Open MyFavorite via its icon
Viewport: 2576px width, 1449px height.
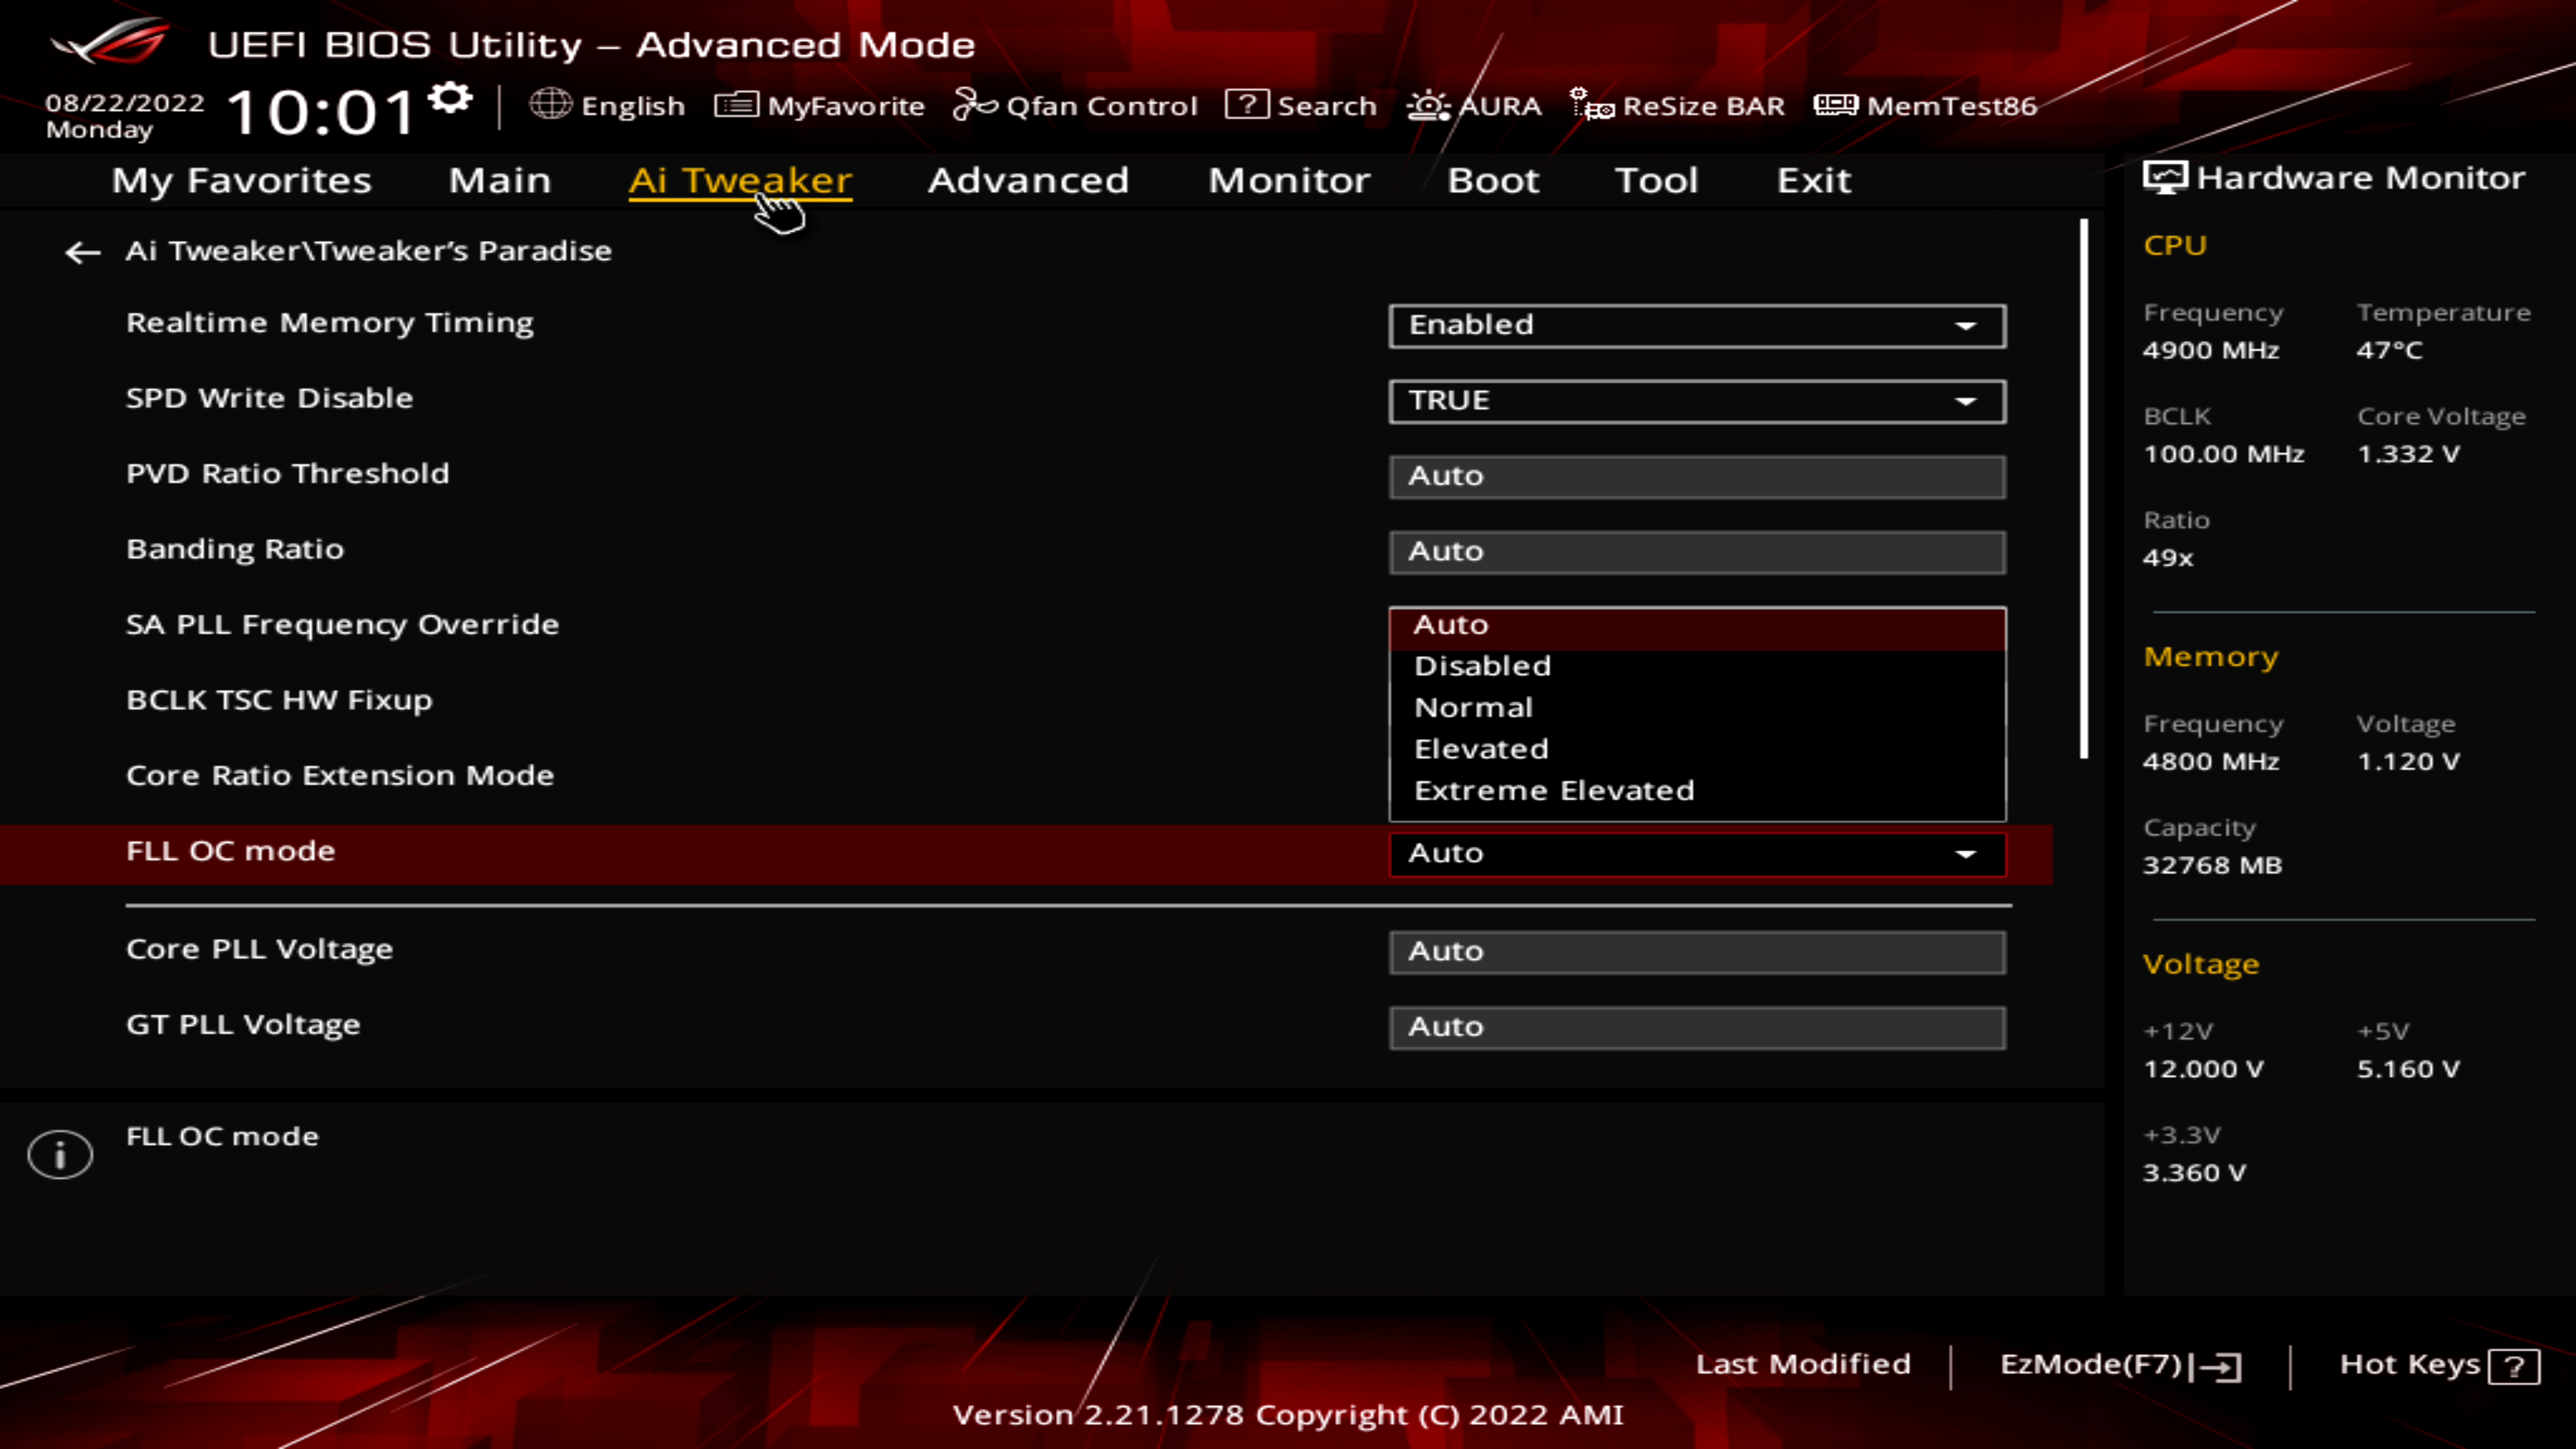tap(736, 104)
